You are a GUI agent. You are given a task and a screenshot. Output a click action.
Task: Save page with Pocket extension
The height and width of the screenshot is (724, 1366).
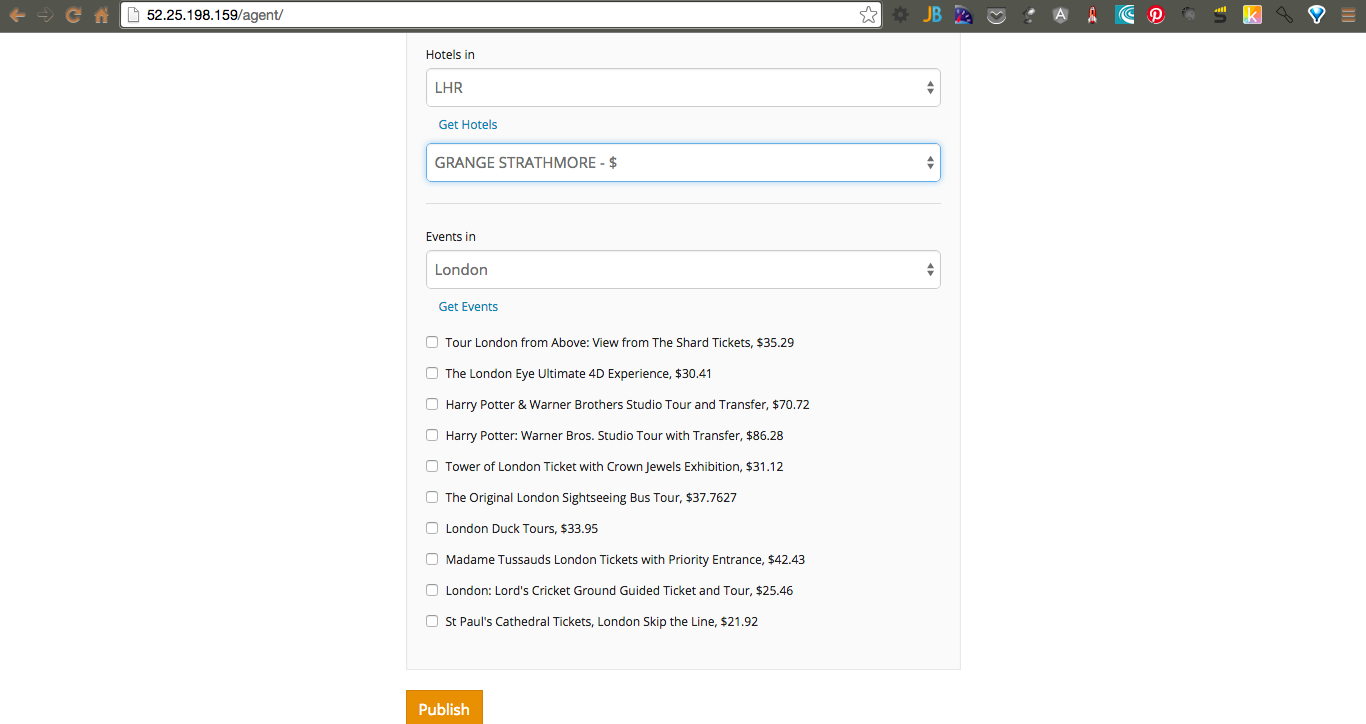(x=996, y=15)
